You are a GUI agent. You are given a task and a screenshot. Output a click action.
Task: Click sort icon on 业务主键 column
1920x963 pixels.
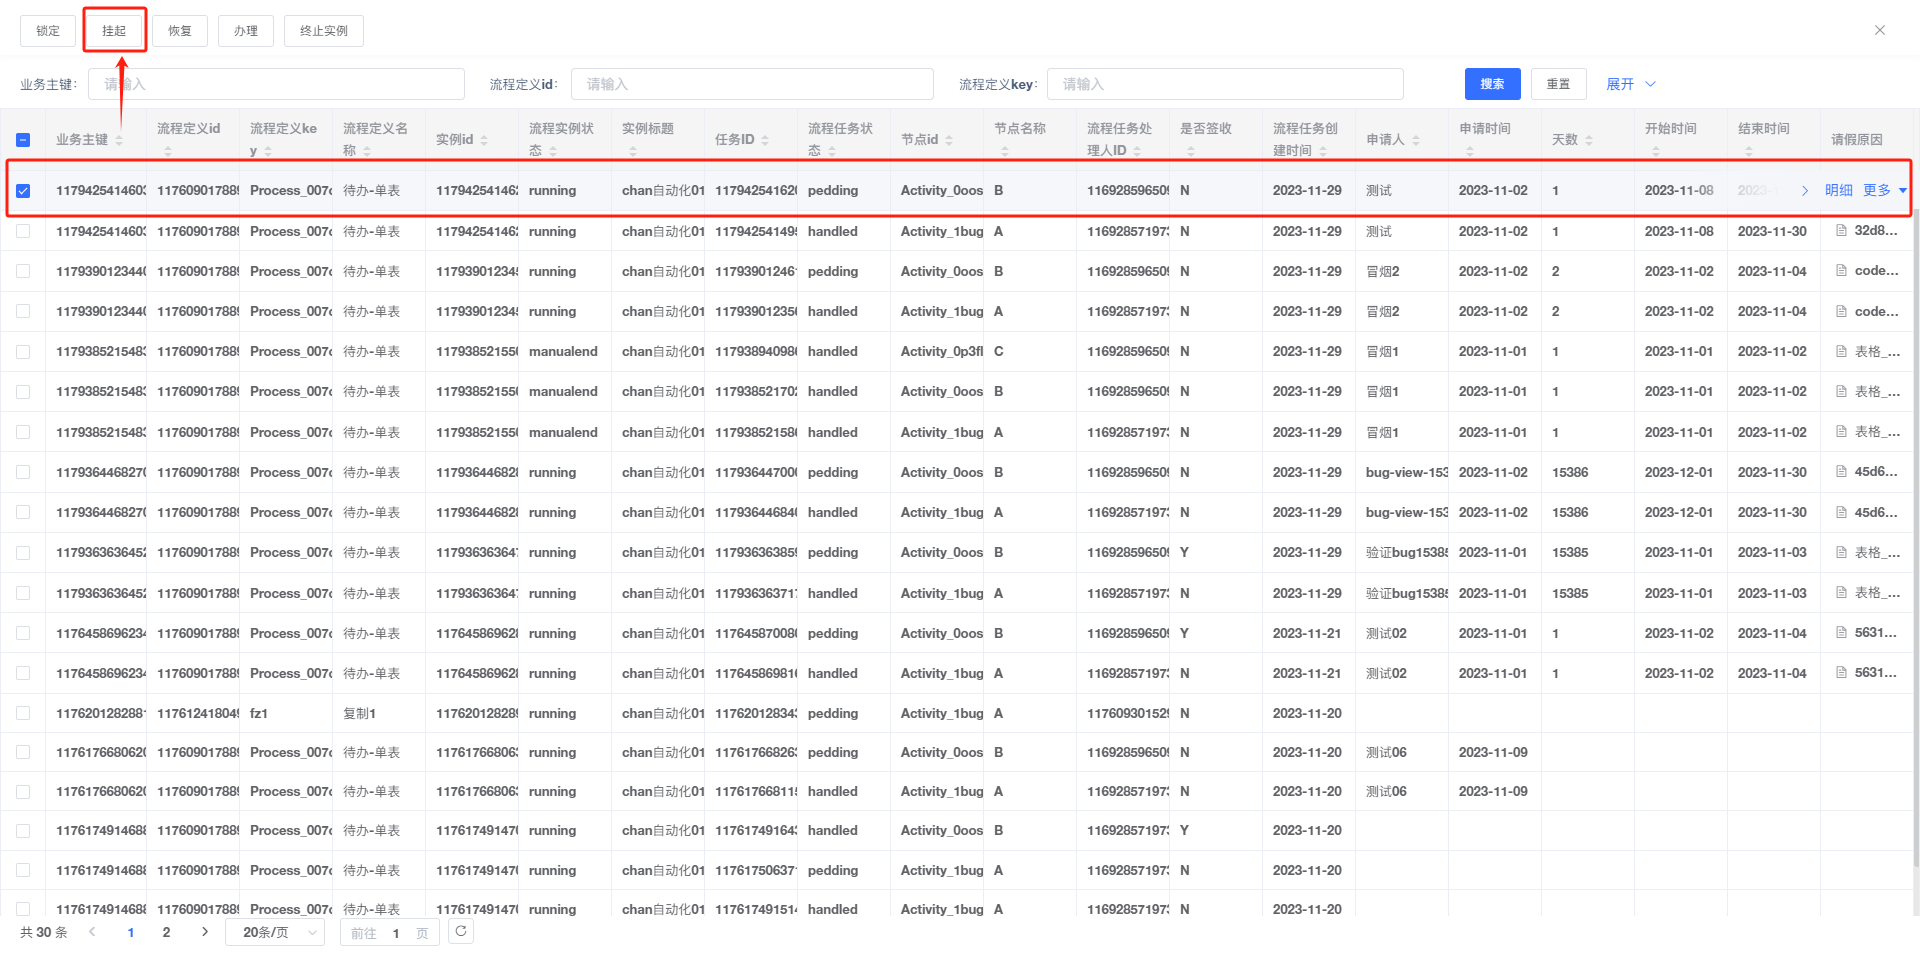pyautogui.click(x=119, y=140)
